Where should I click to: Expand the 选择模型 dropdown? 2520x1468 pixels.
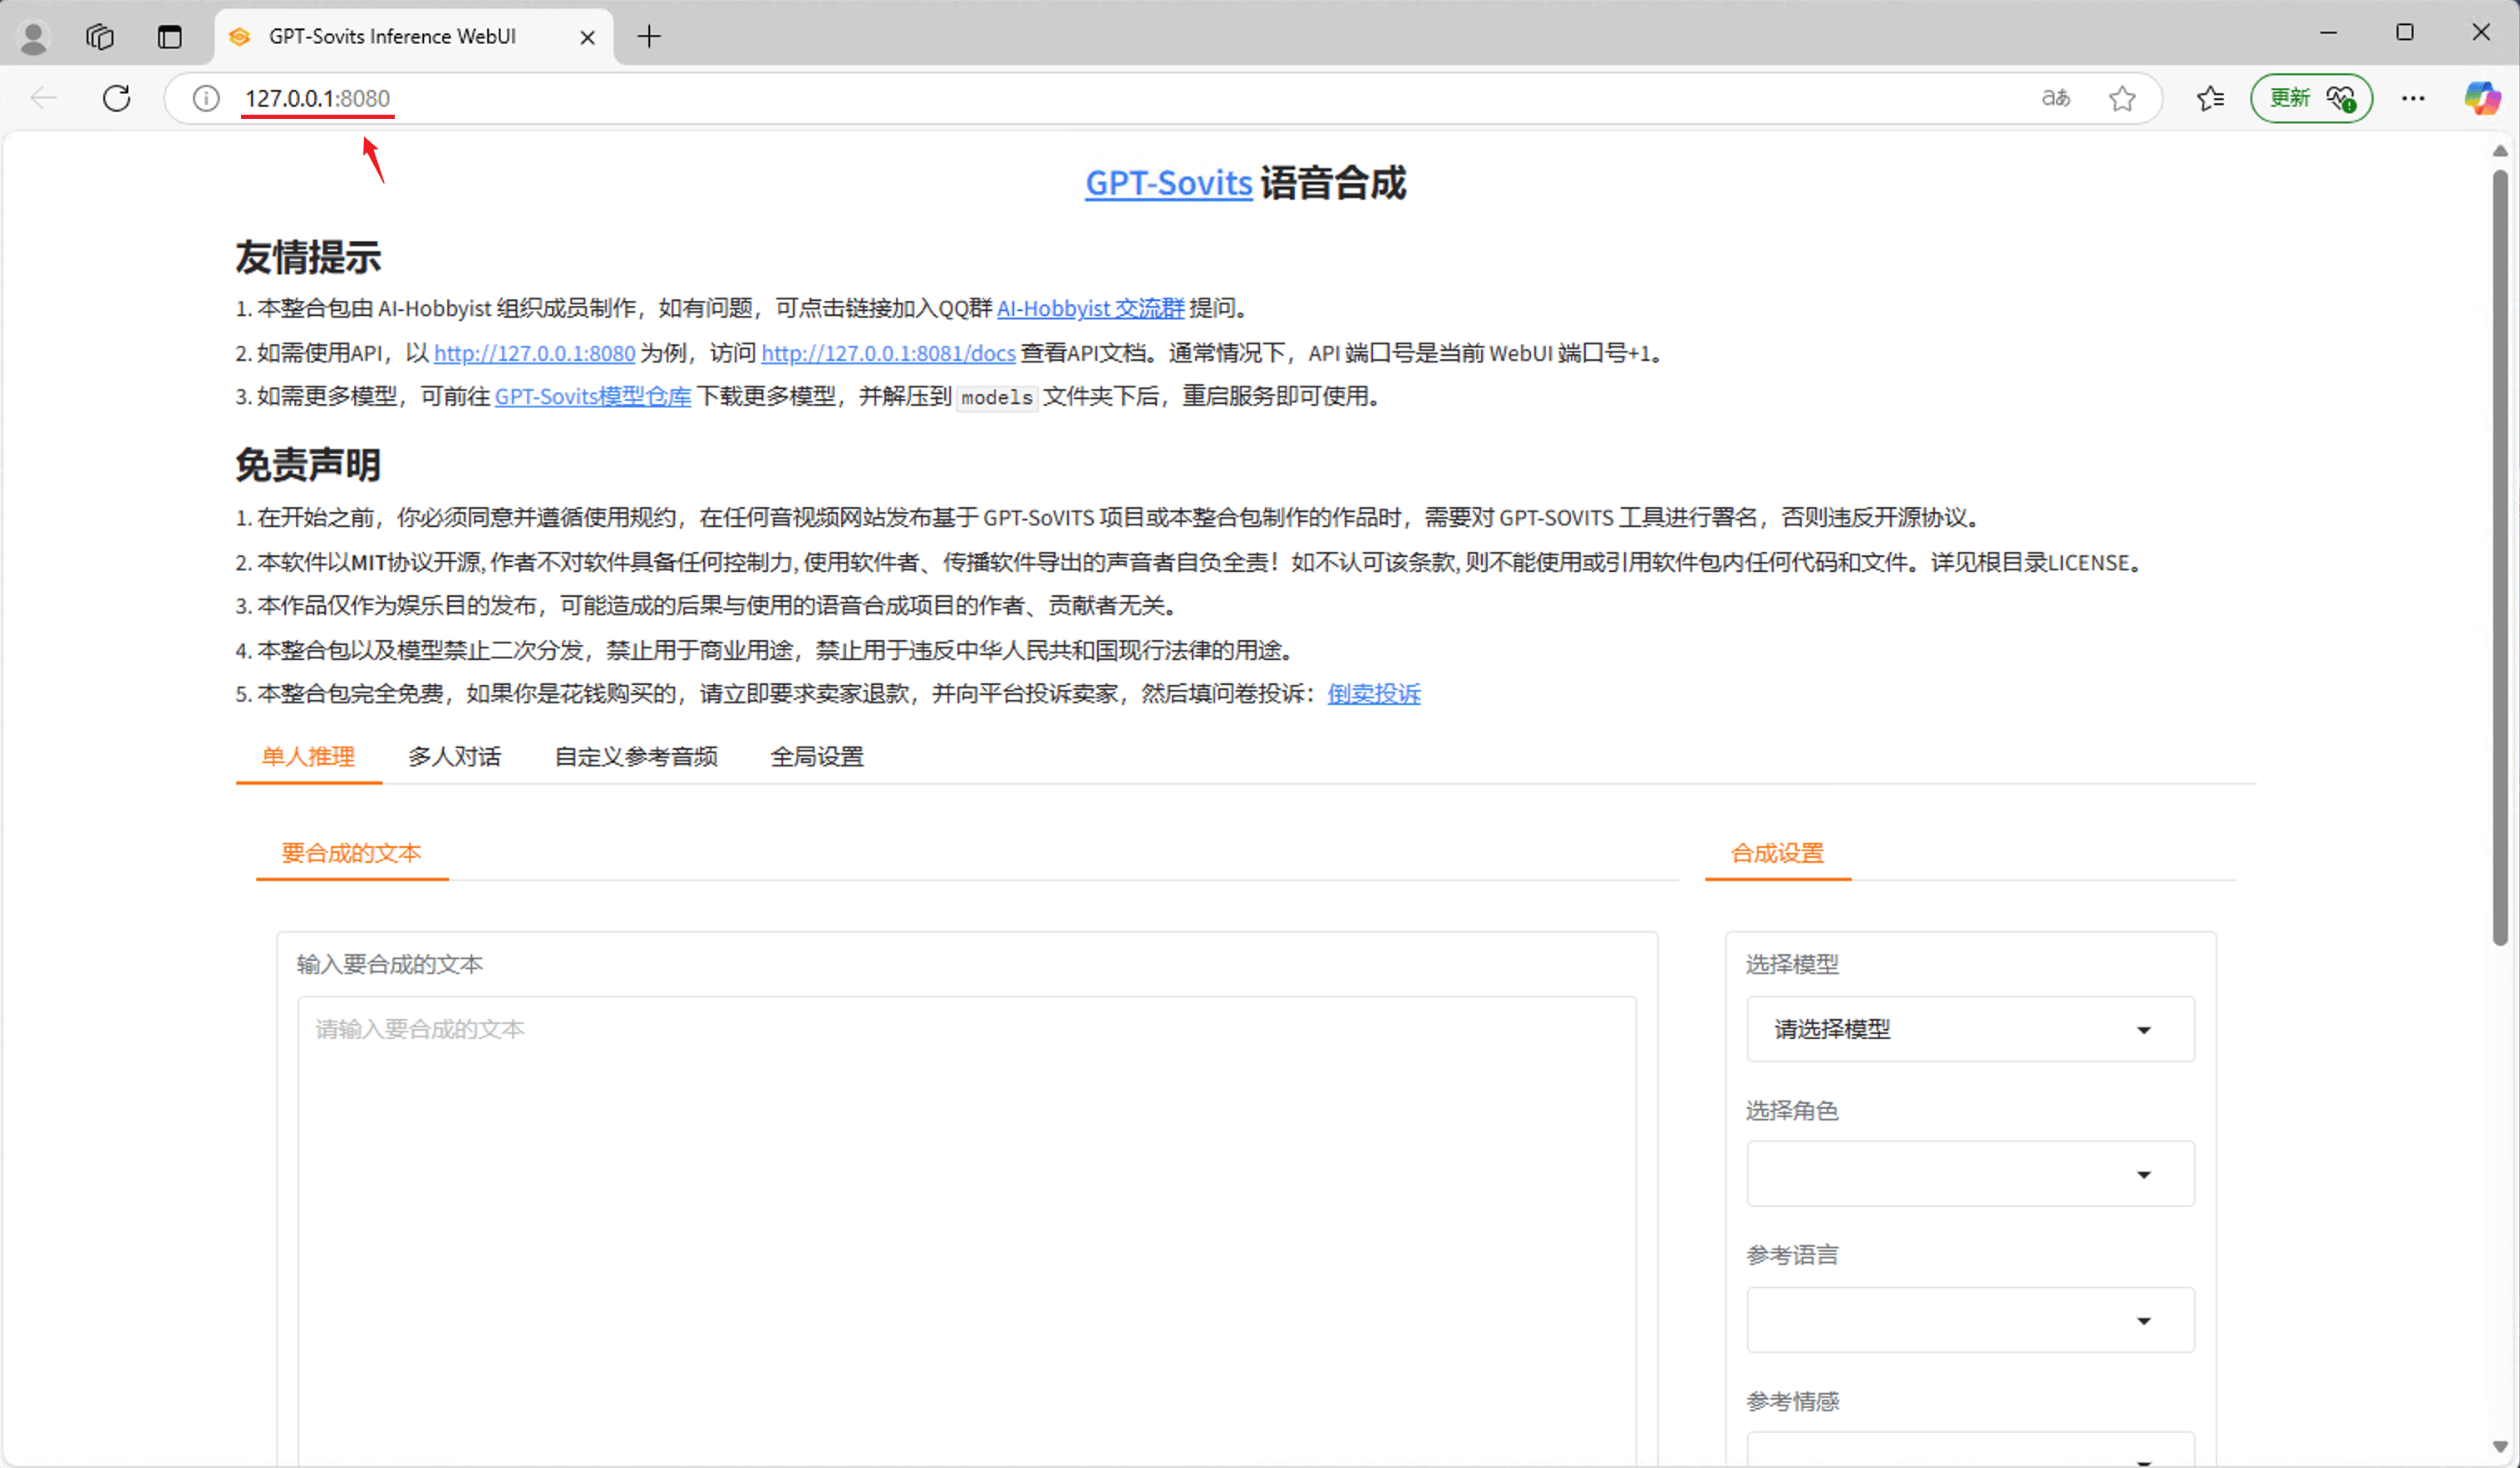(x=1970, y=1029)
